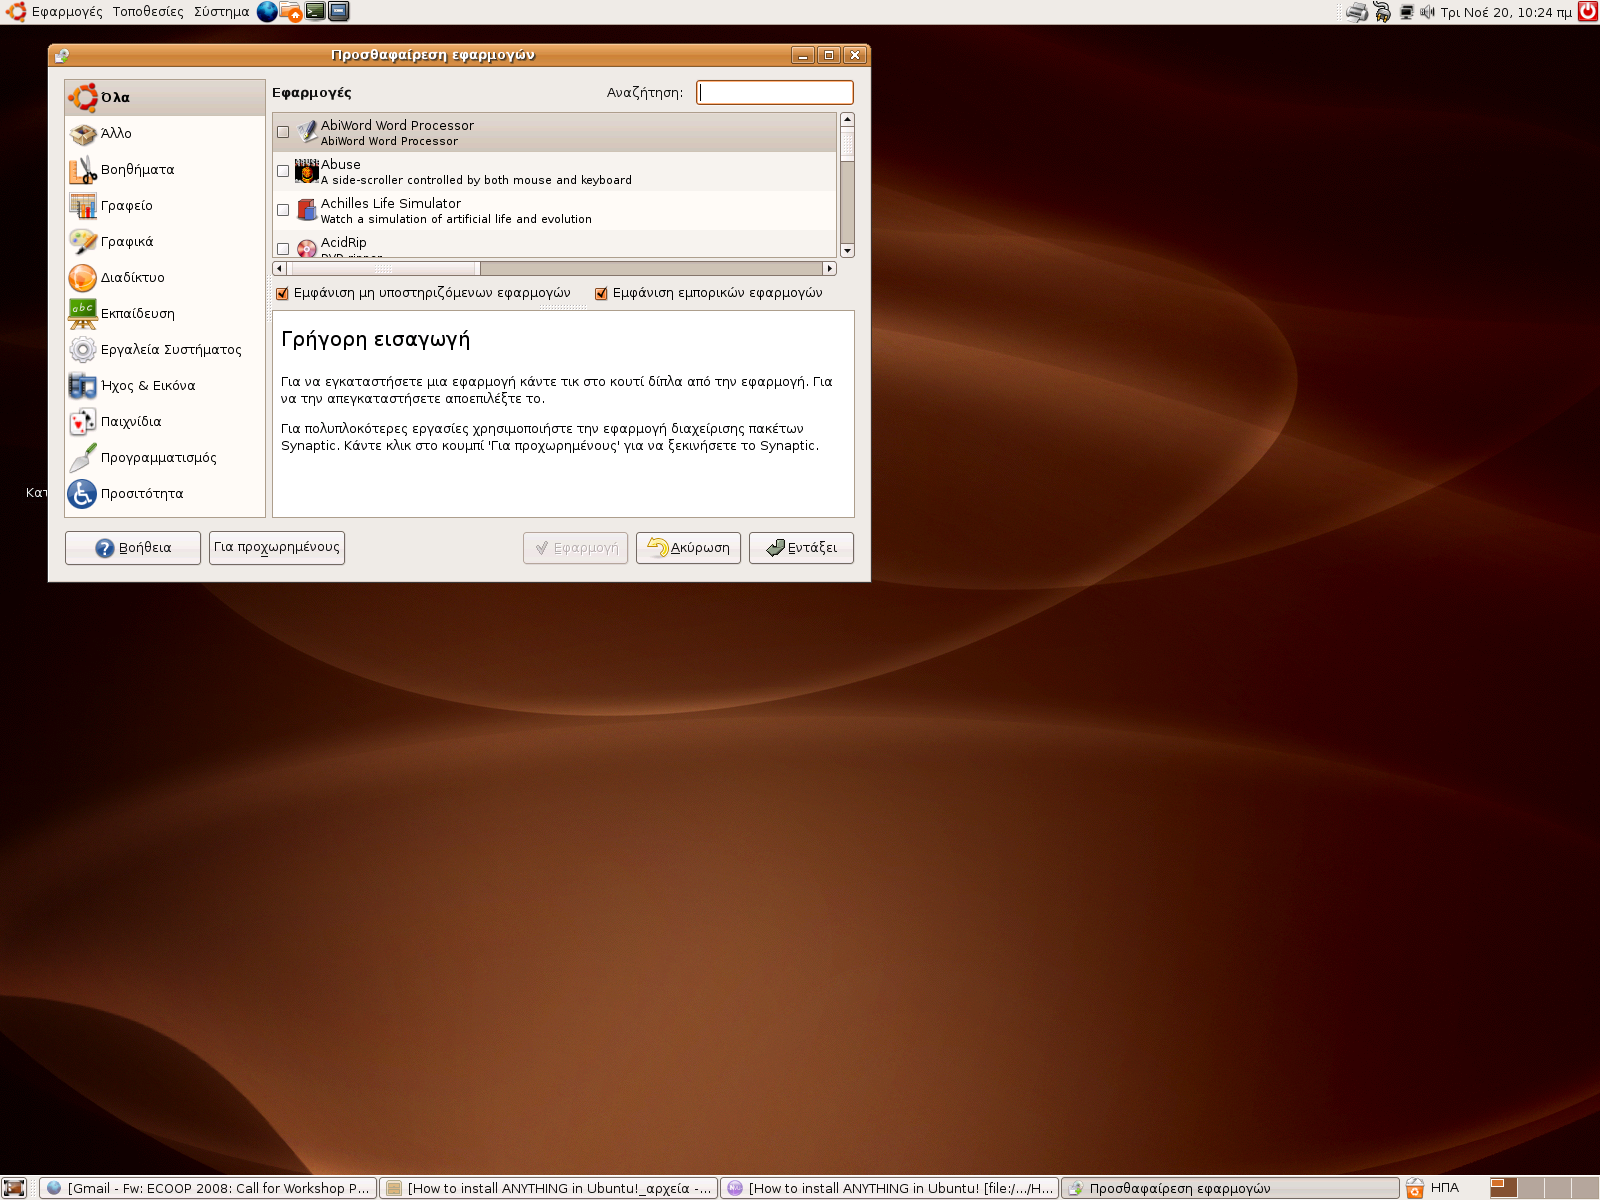Screen dimensions: 1600x1200
Task: Click the Για προχωρημένους button
Action: (277, 548)
